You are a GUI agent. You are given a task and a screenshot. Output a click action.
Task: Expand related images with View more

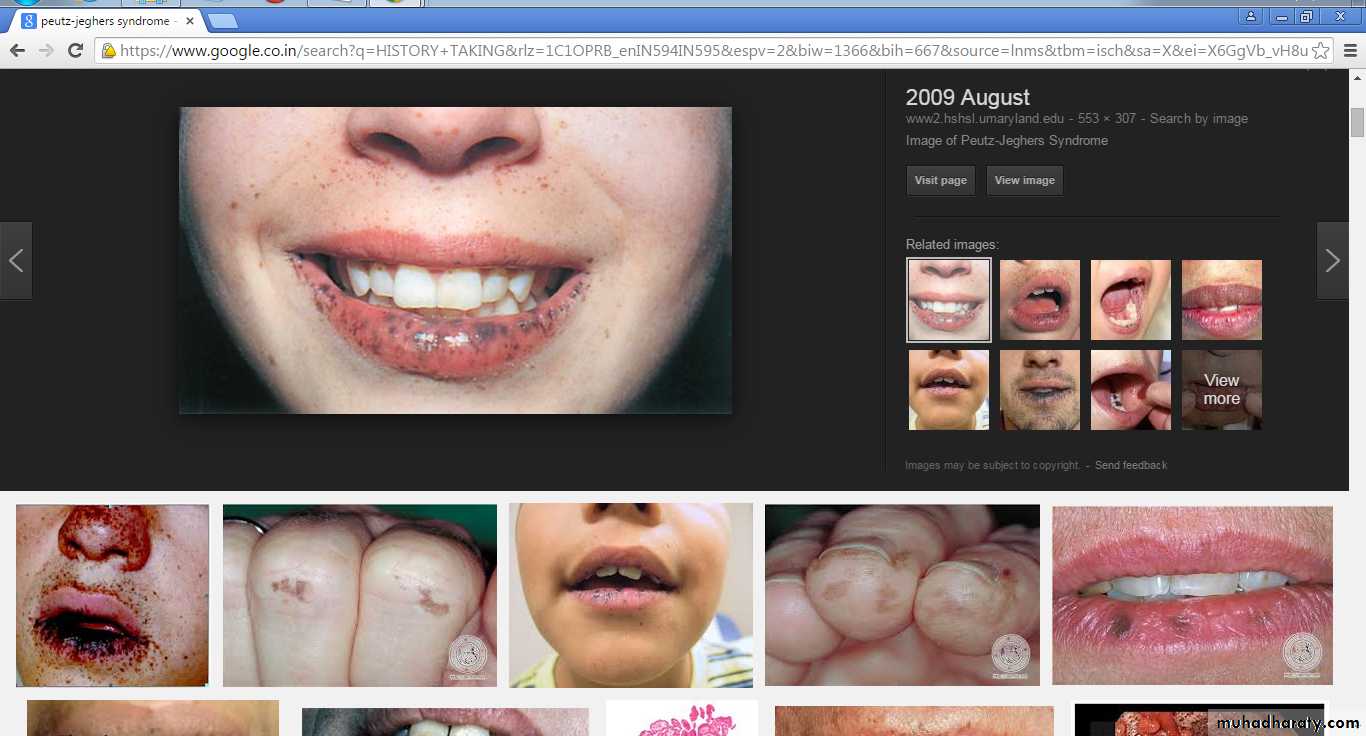click(1221, 390)
